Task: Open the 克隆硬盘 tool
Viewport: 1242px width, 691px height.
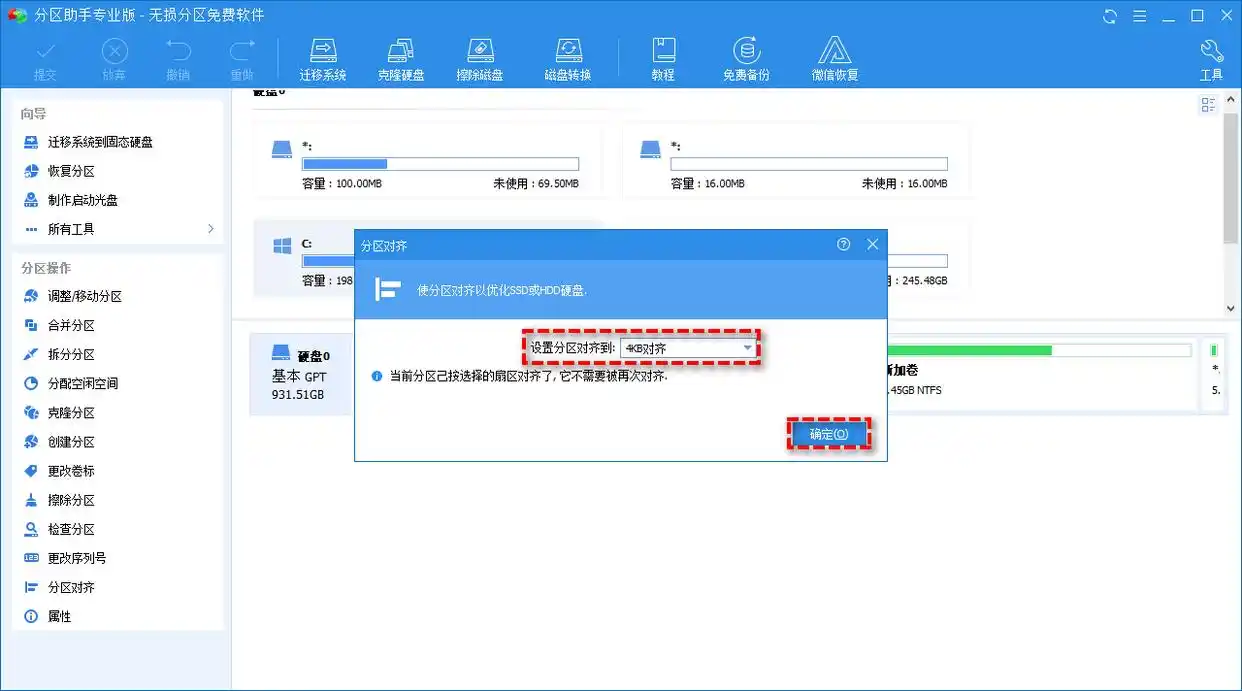Action: [401, 57]
